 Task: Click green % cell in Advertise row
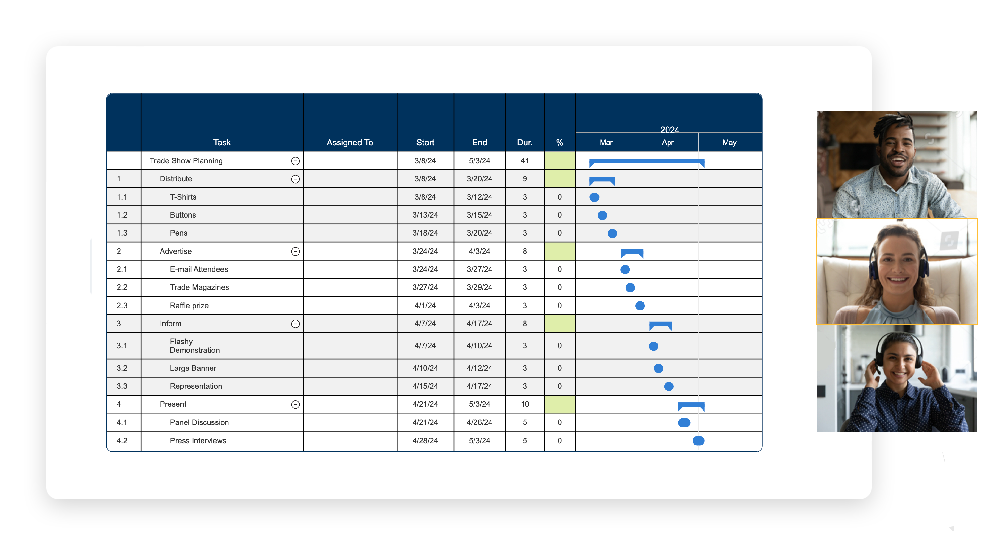coord(560,251)
